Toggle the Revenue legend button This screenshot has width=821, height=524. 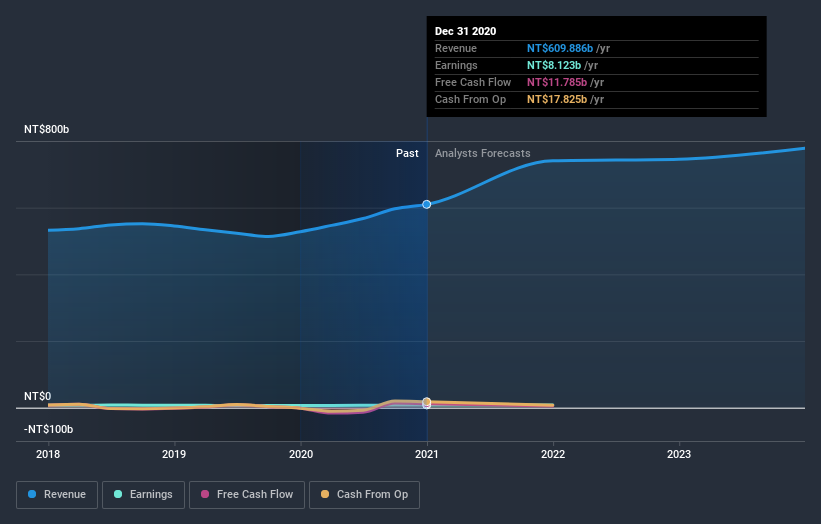tap(57, 495)
